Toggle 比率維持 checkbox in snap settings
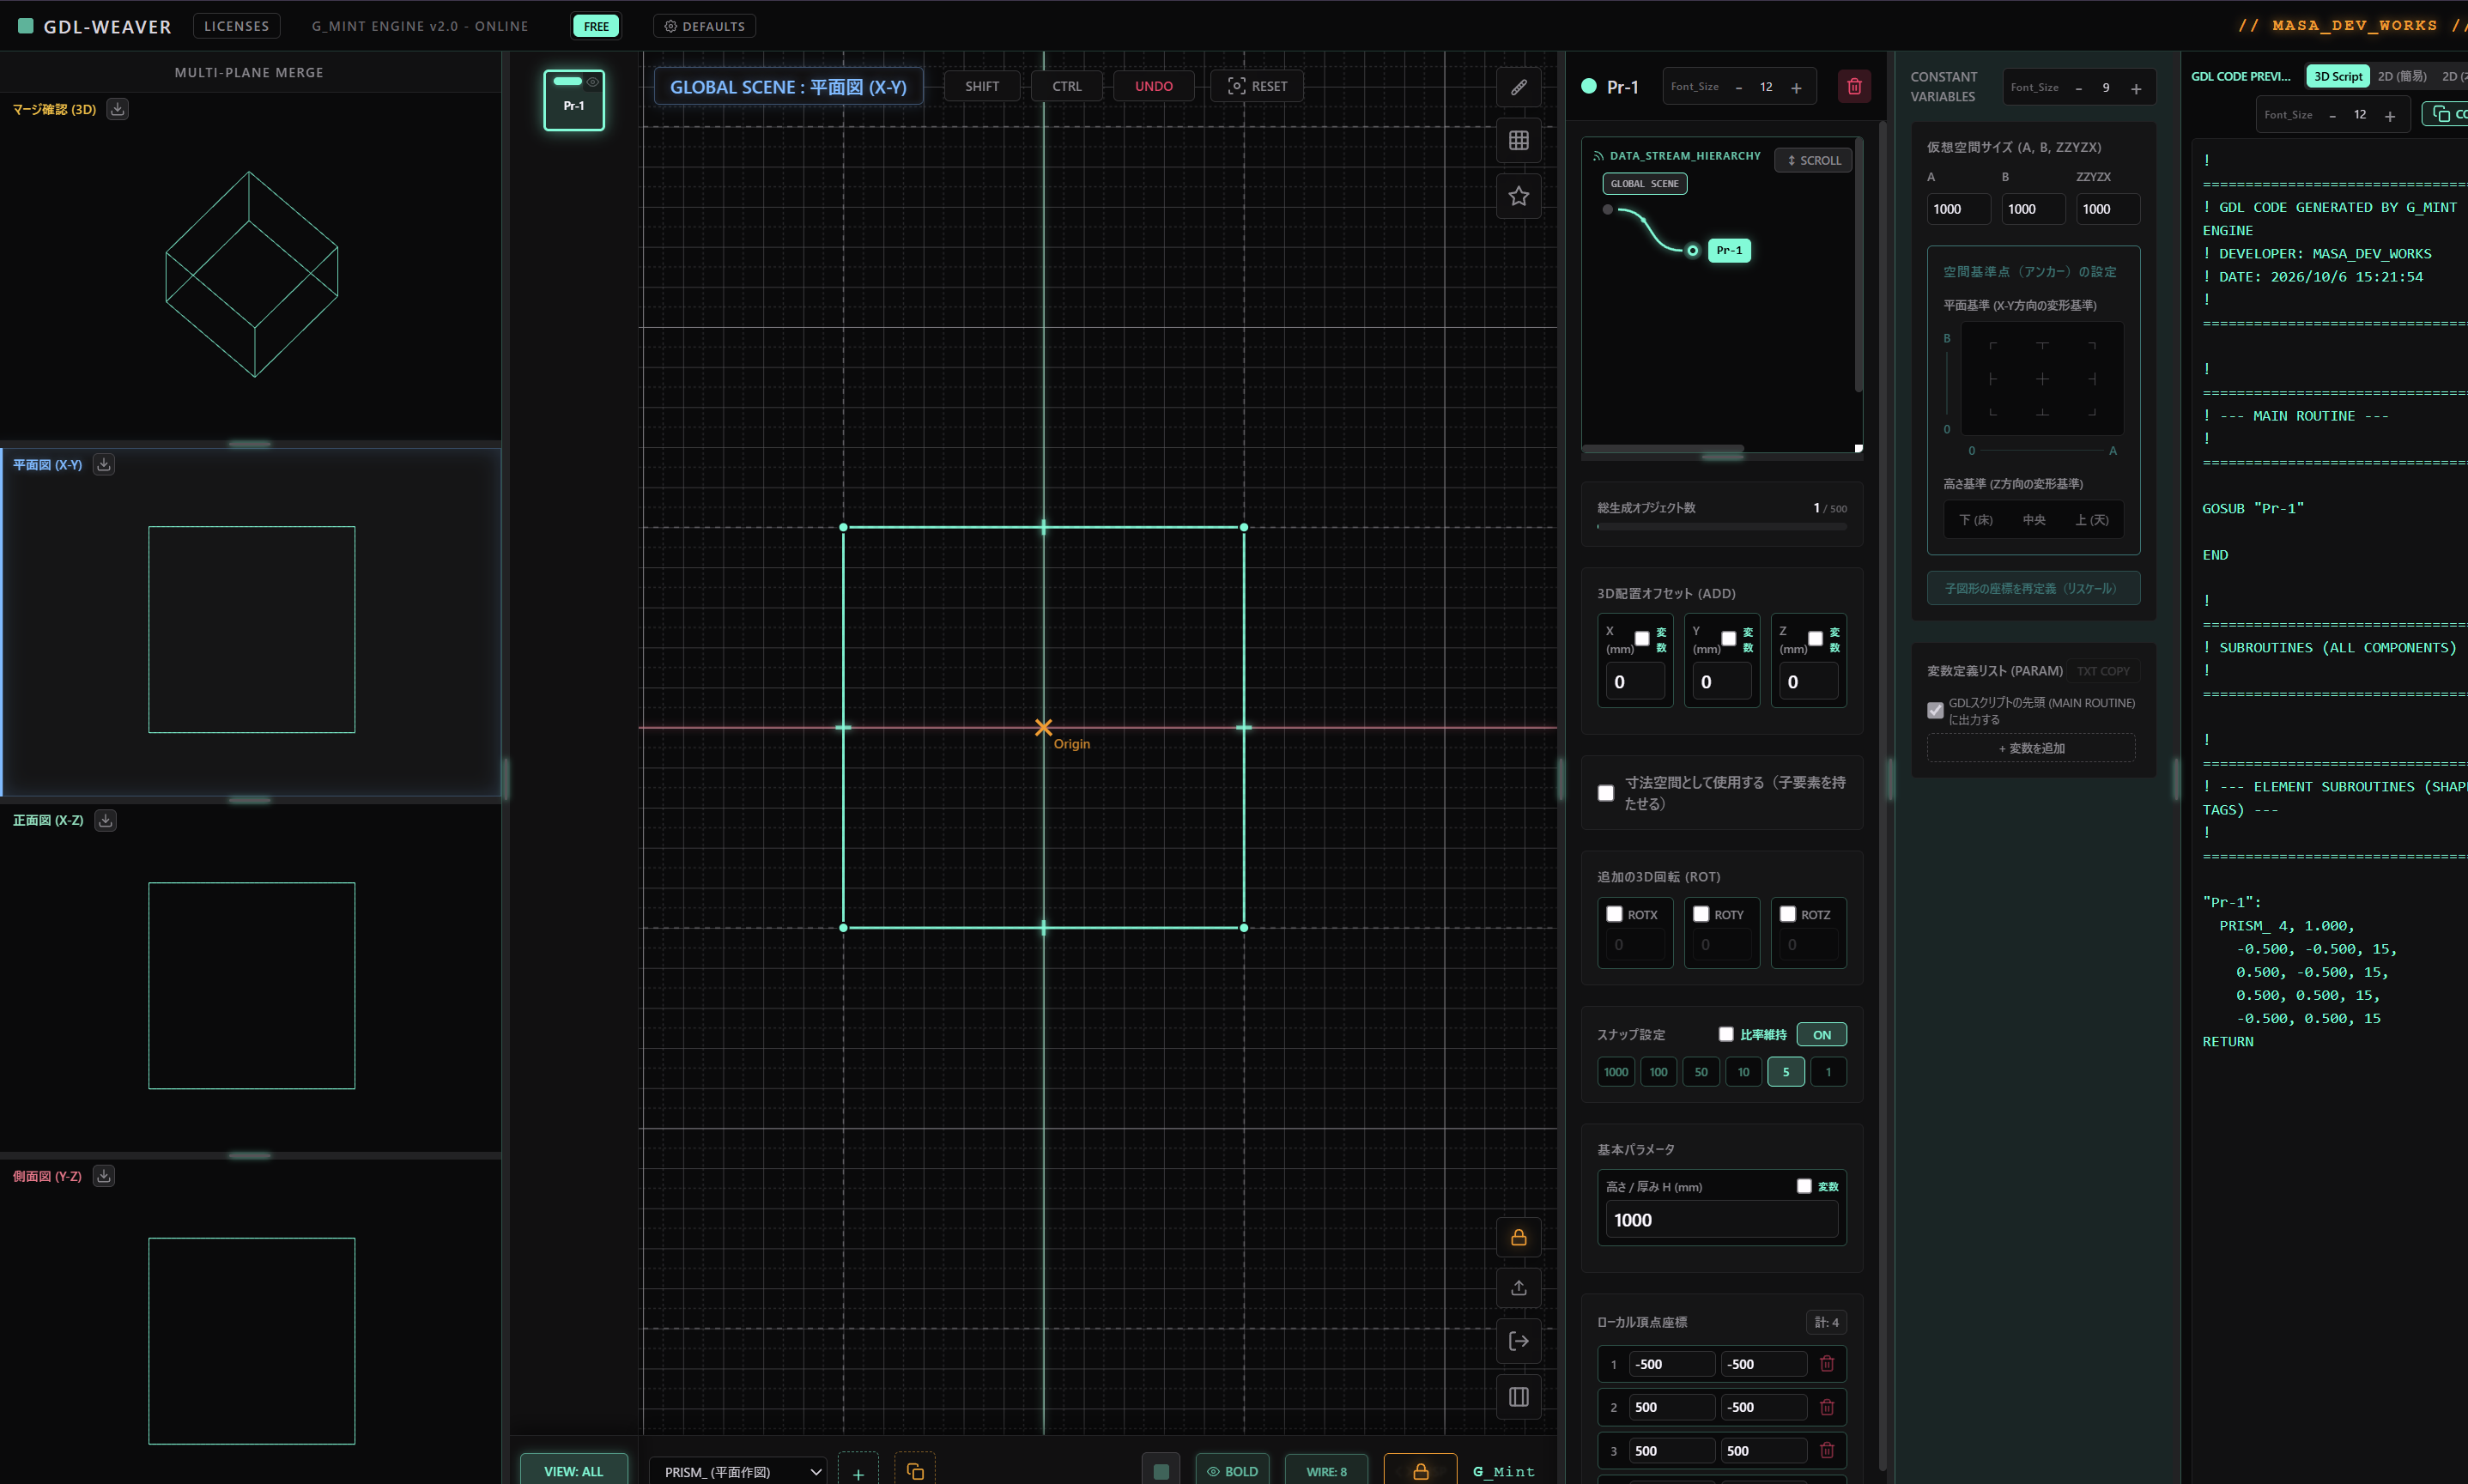This screenshot has height=1484, width=2468. click(1726, 1034)
